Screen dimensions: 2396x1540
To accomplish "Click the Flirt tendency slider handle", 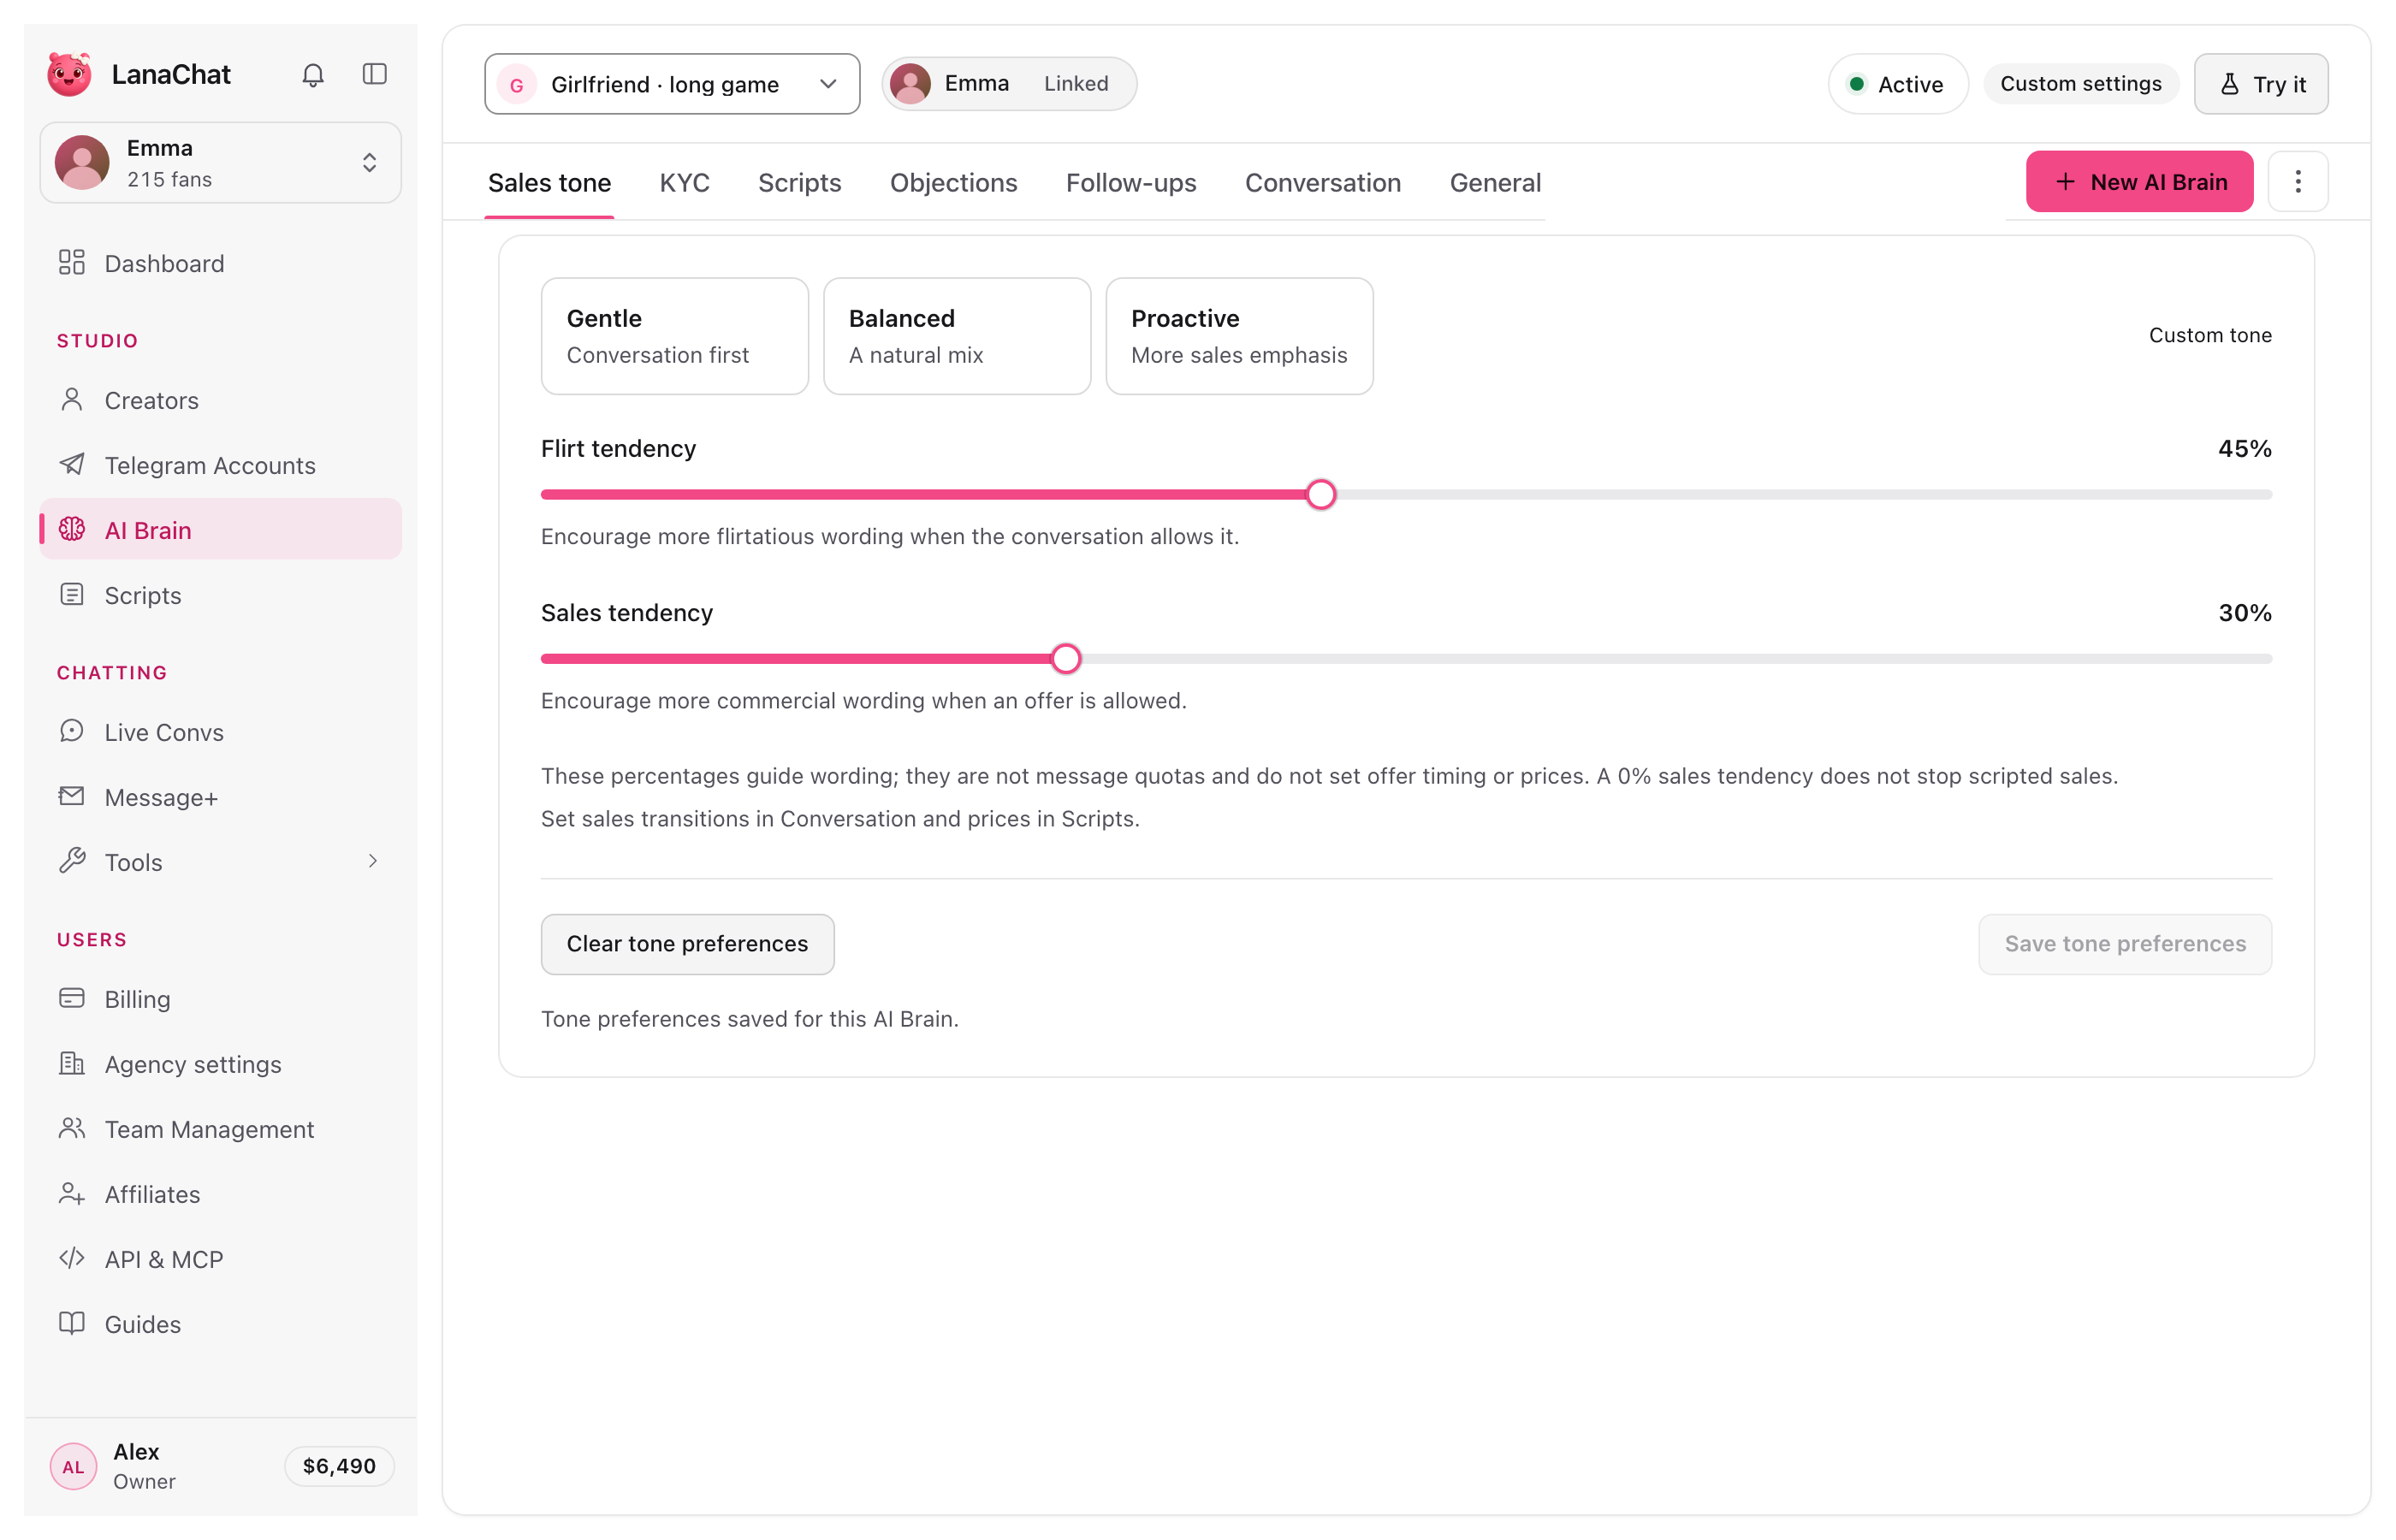I will pos(1321,494).
